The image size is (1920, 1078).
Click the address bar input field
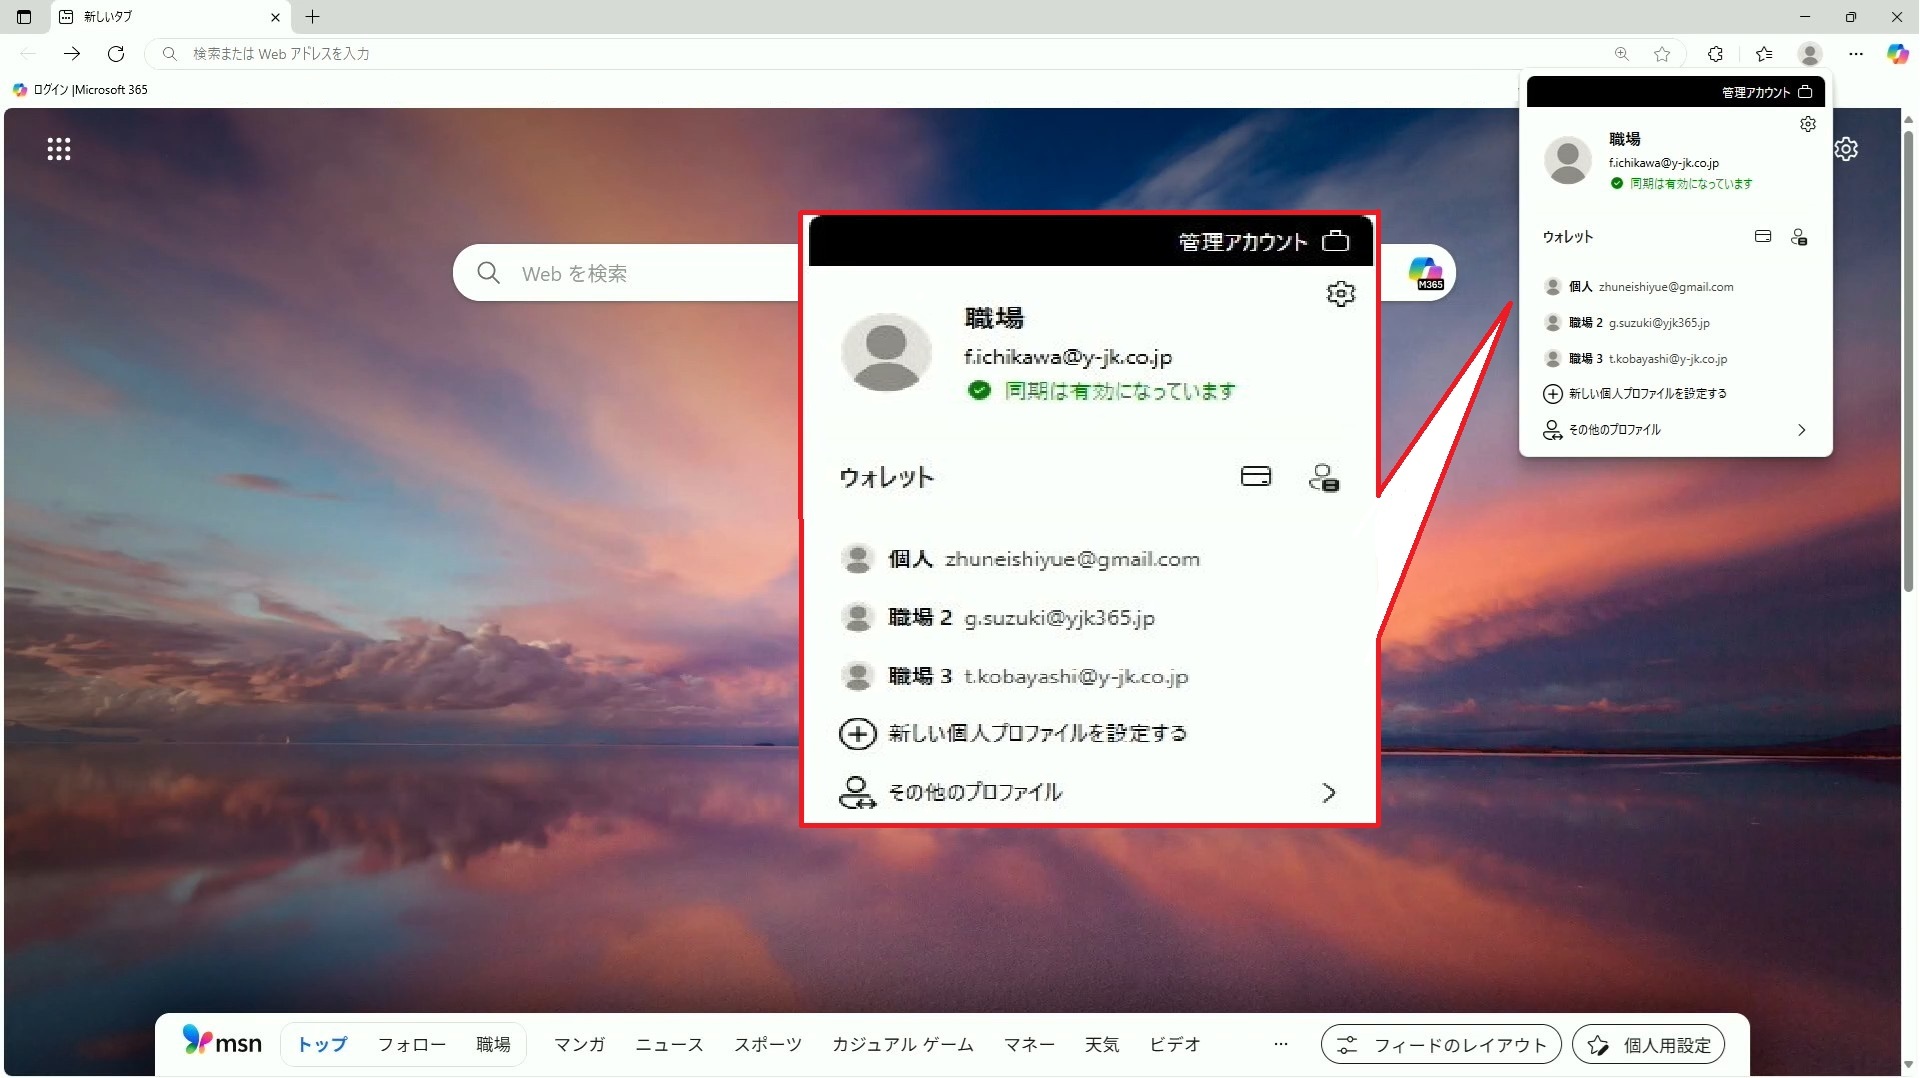coord(880,54)
